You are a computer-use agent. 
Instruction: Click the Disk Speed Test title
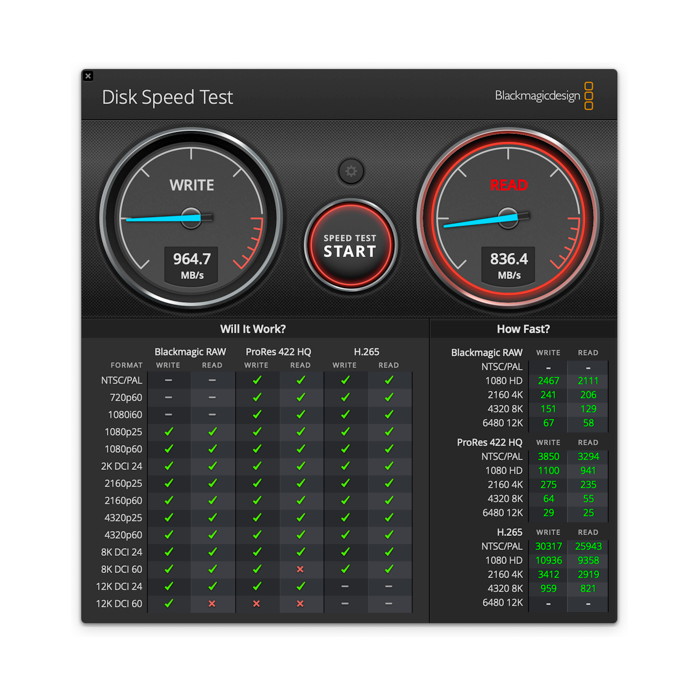coord(167,97)
